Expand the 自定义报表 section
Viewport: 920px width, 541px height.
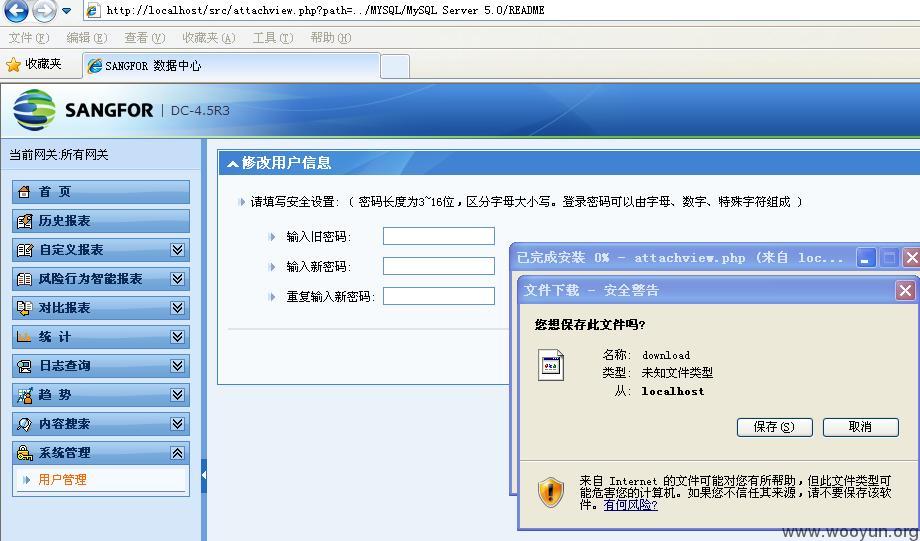(x=178, y=250)
